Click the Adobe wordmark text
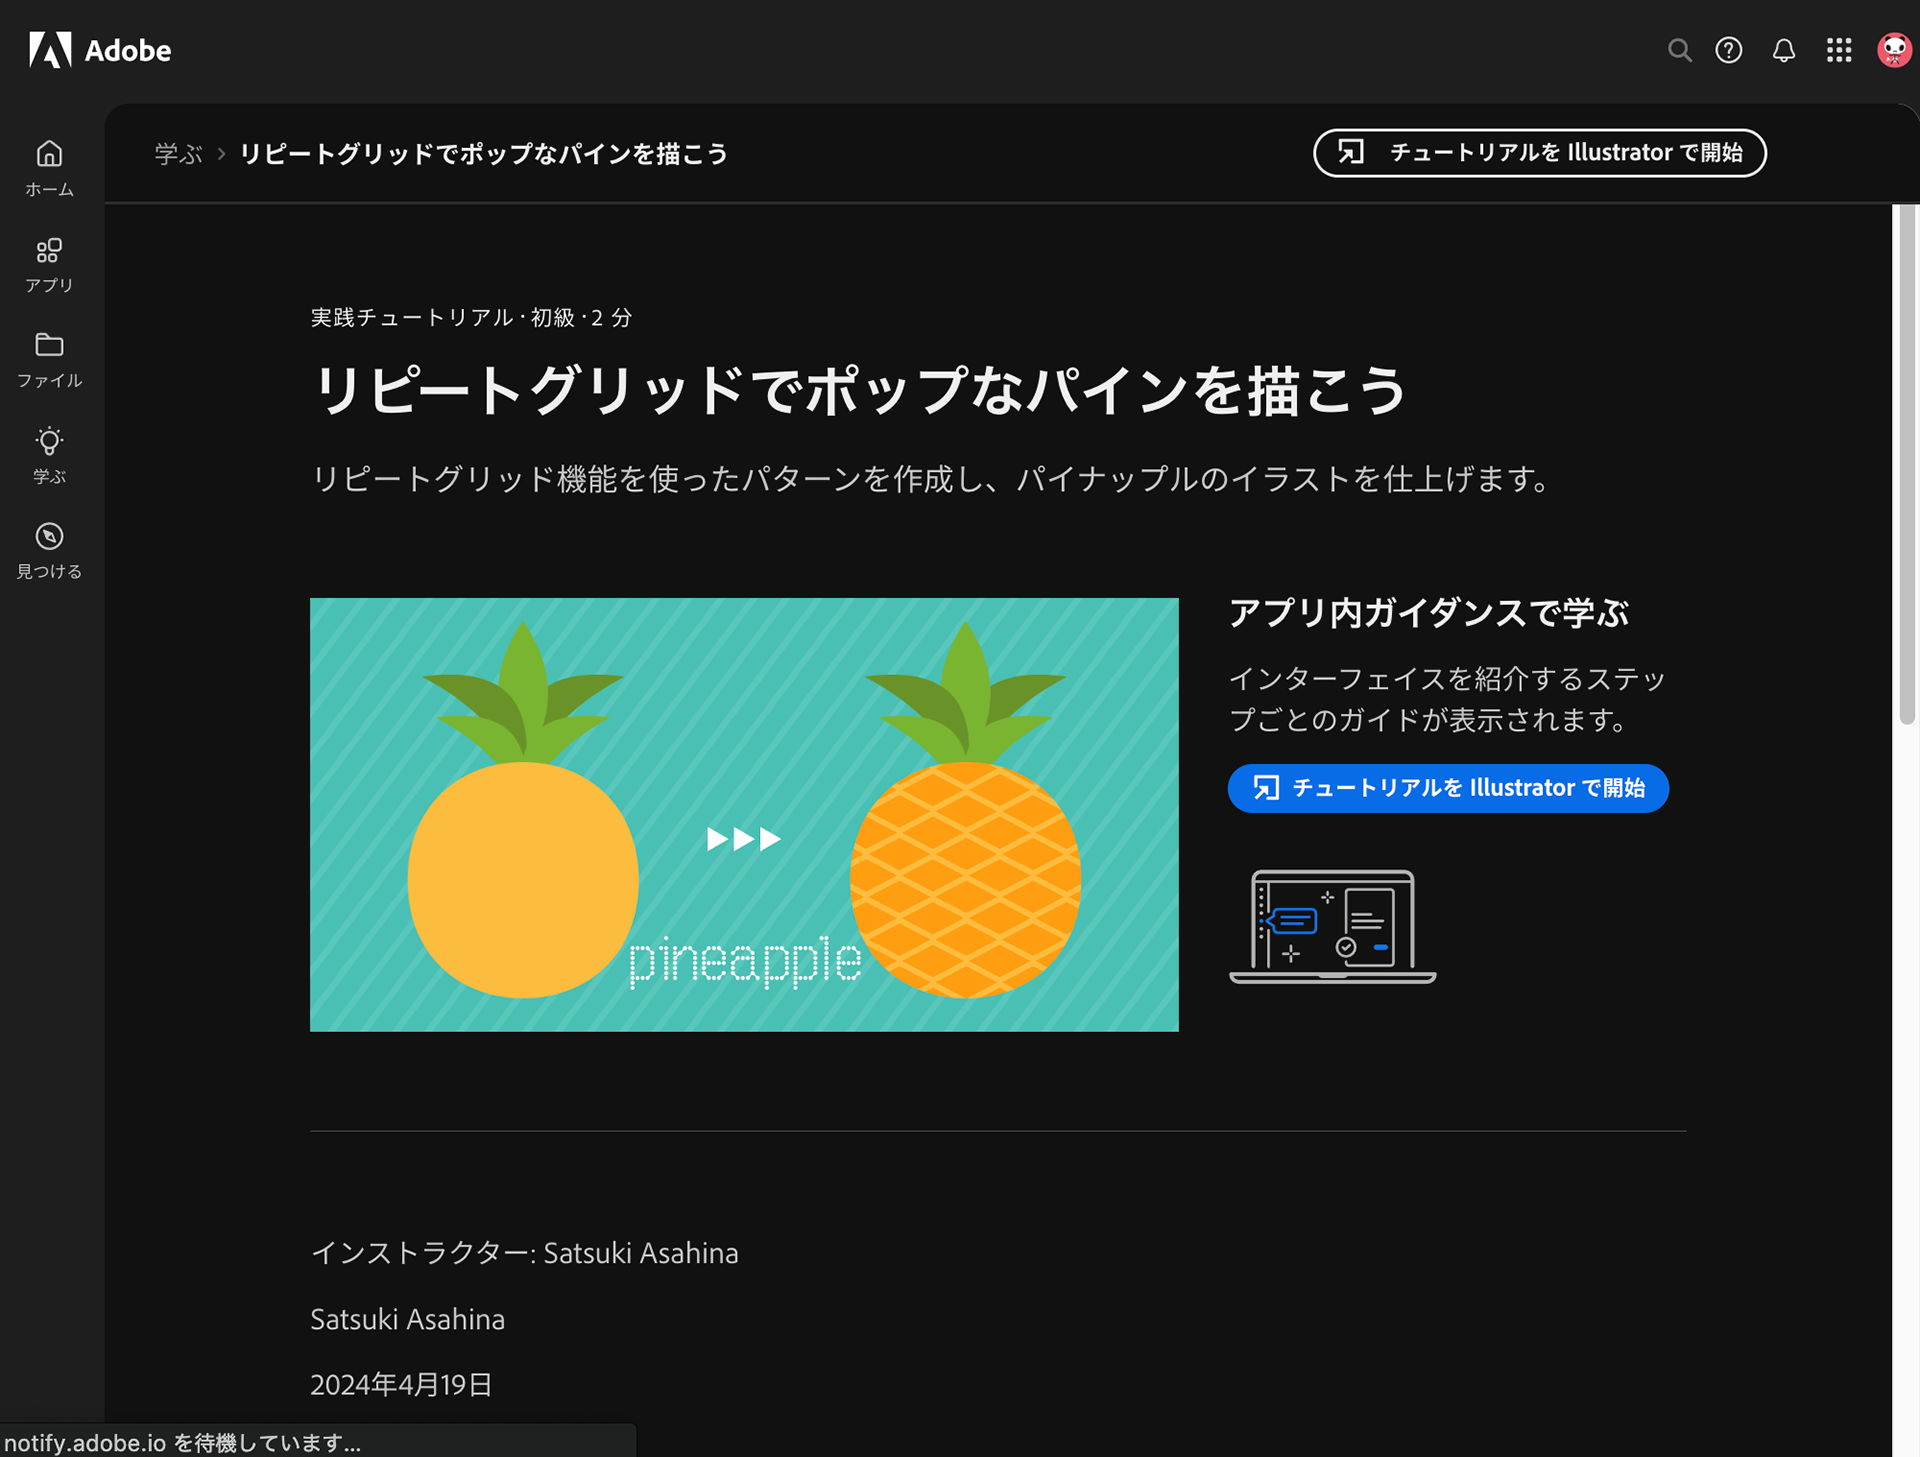 point(128,51)
